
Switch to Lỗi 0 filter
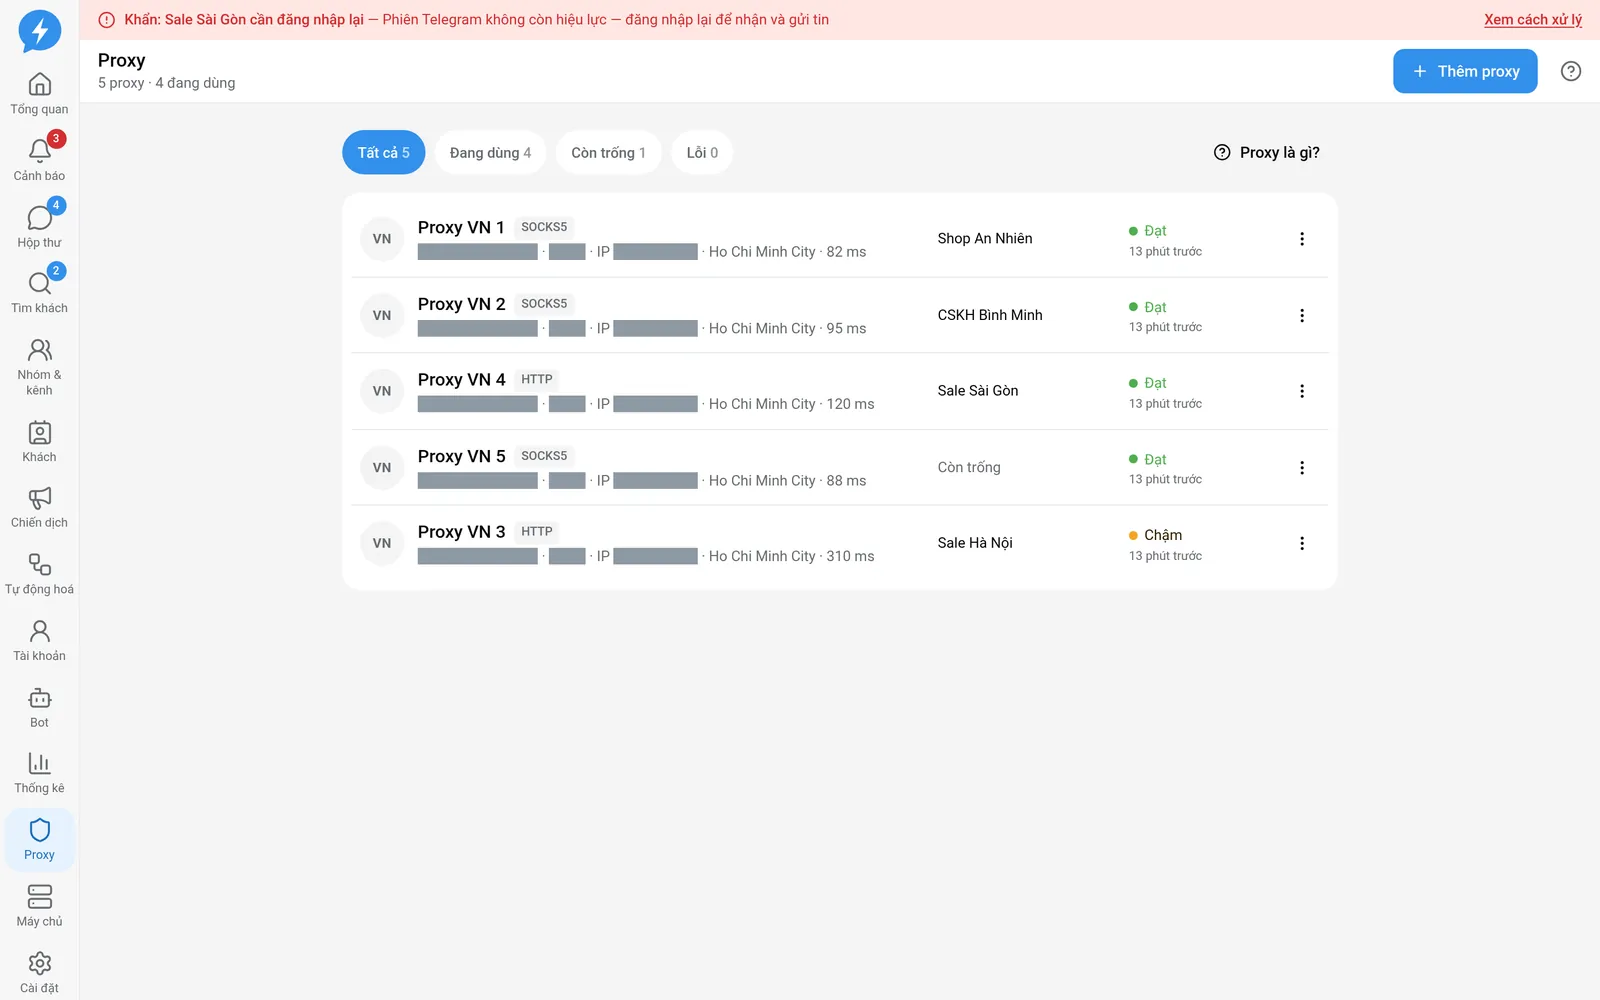point(702,153)
